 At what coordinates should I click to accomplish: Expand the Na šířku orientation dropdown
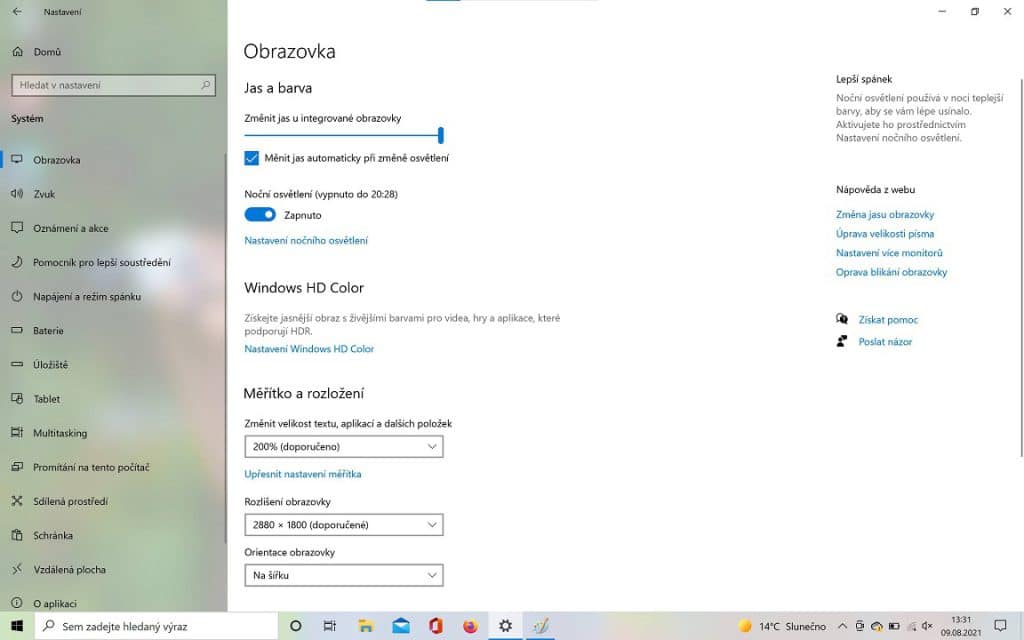pos(344,575)
